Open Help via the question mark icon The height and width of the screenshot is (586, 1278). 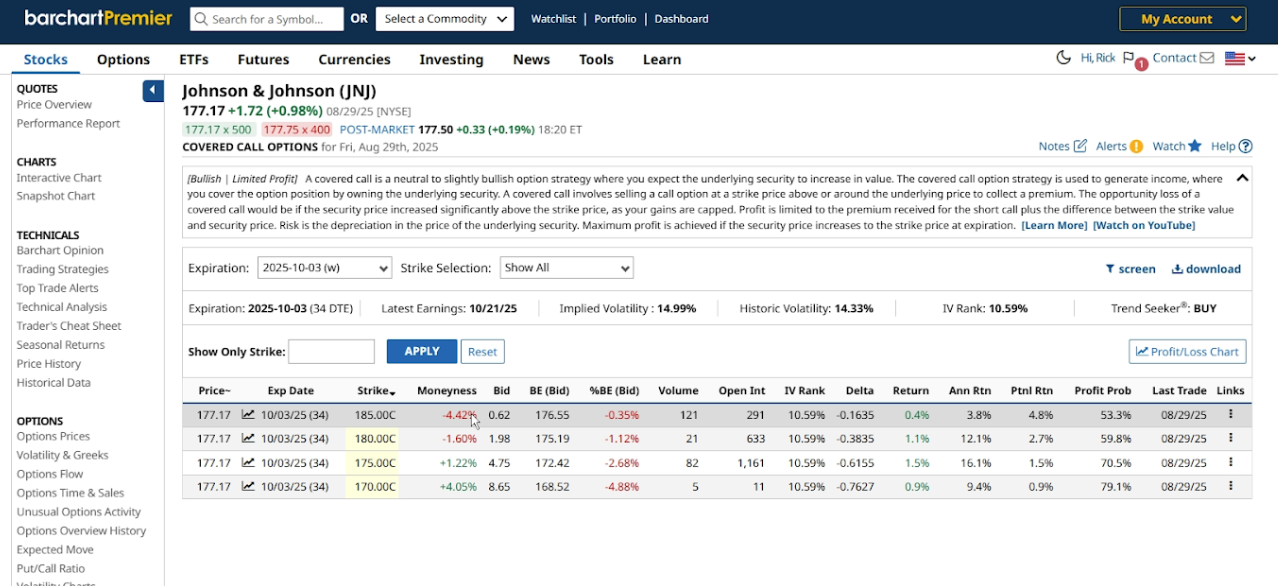coord(1245,146)
